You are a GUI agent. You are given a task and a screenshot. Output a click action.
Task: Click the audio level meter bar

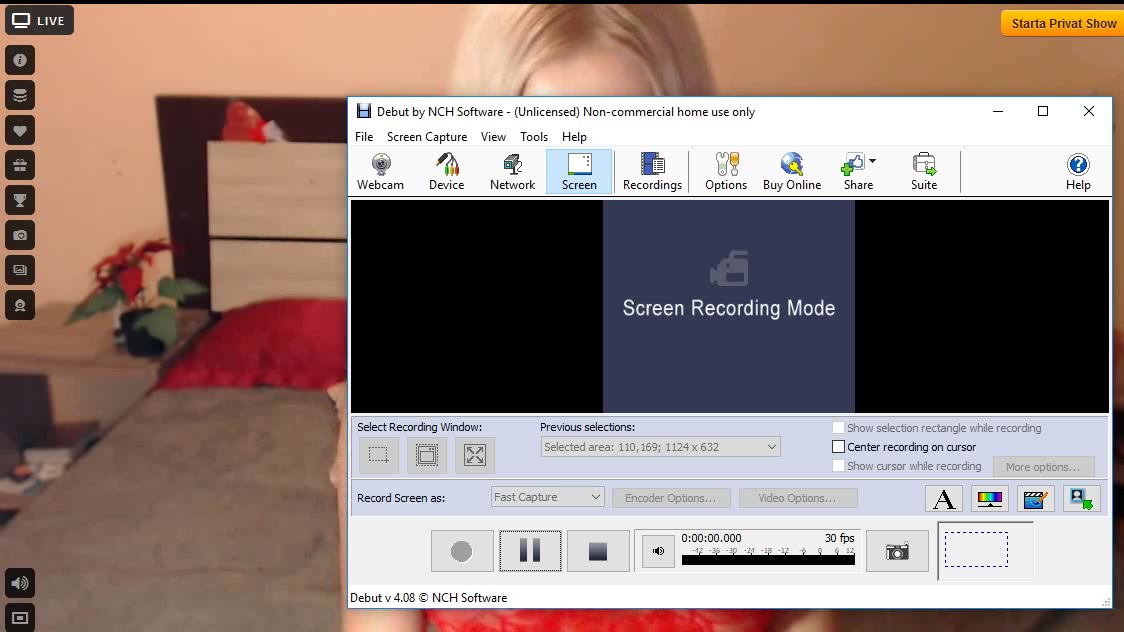click(768, 560)
